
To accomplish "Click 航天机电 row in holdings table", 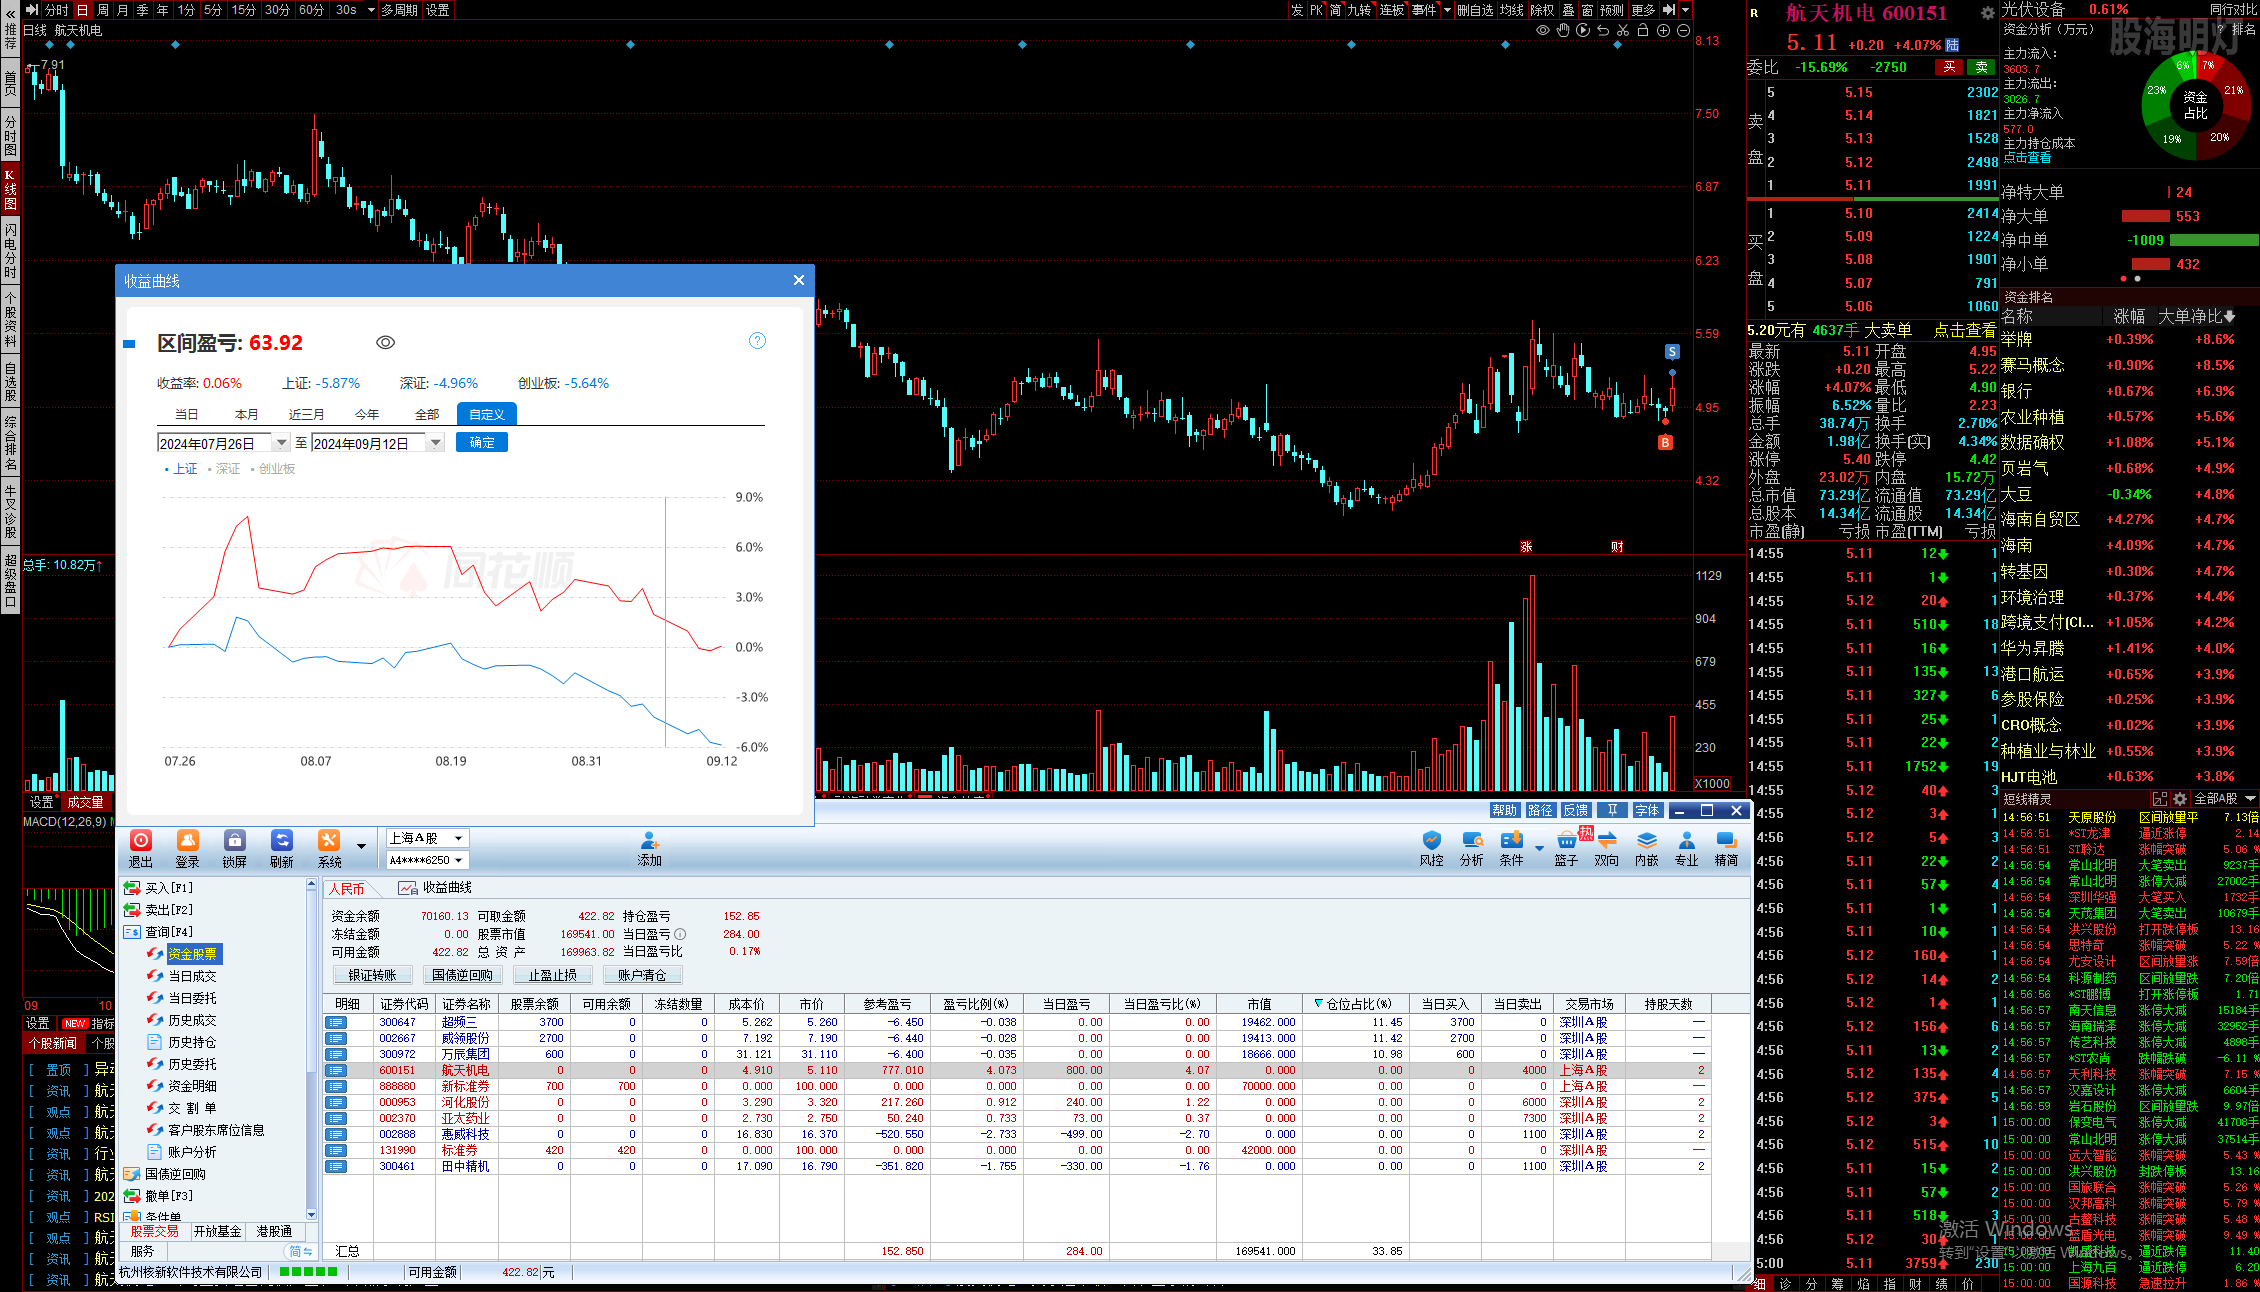I will tap(1017, 1070).
